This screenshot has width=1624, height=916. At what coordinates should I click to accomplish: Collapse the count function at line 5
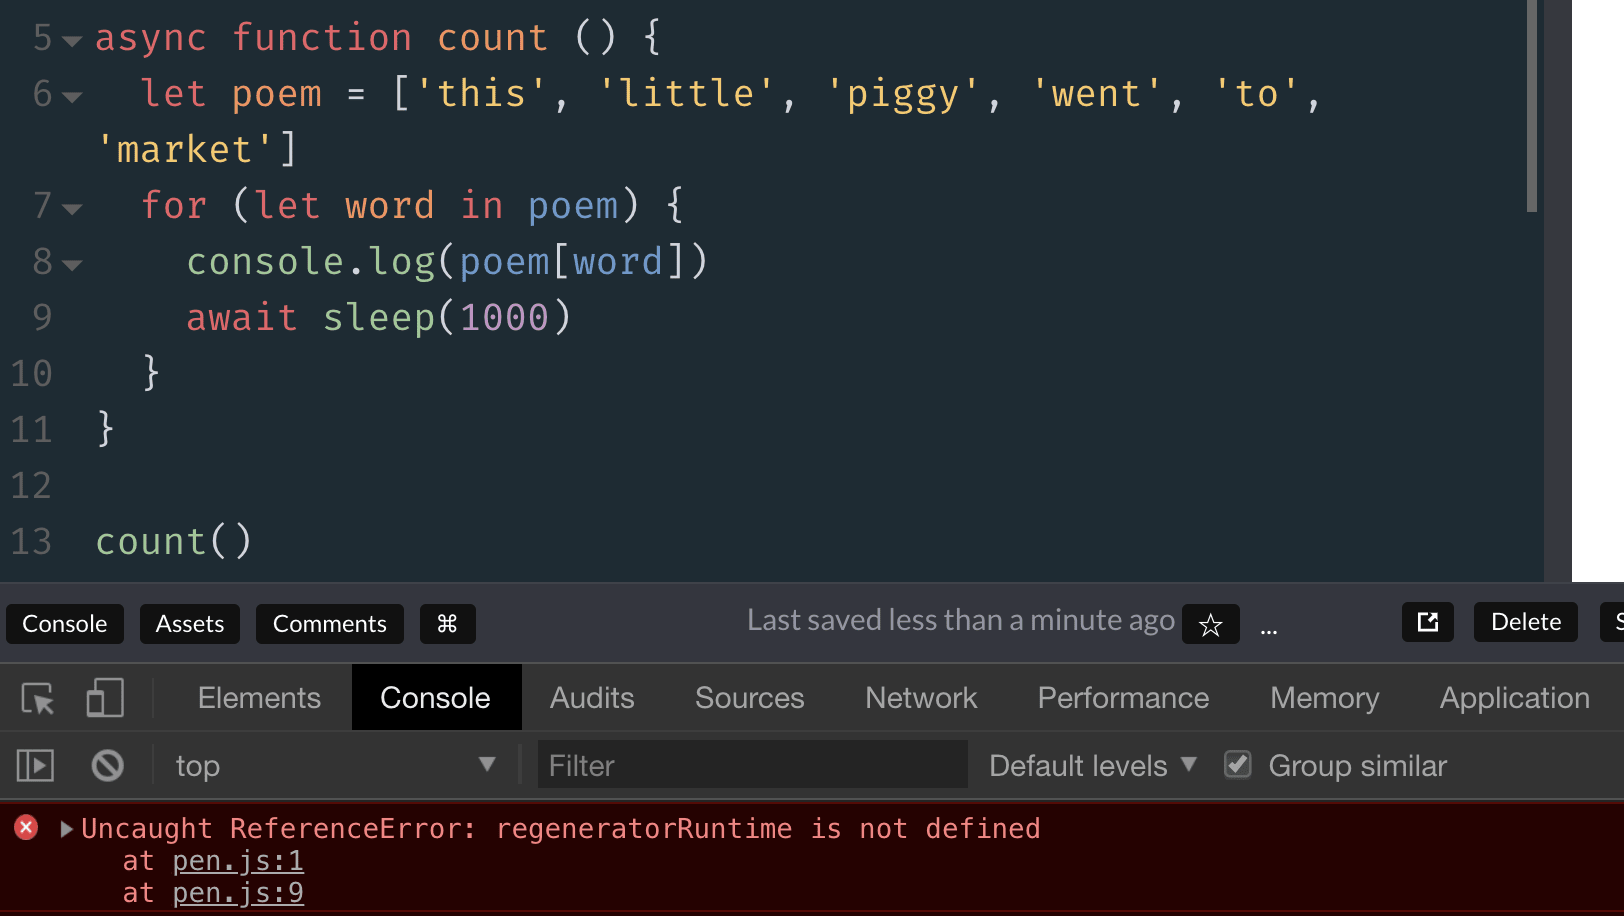pyautogui.click(x=70, y=40)
